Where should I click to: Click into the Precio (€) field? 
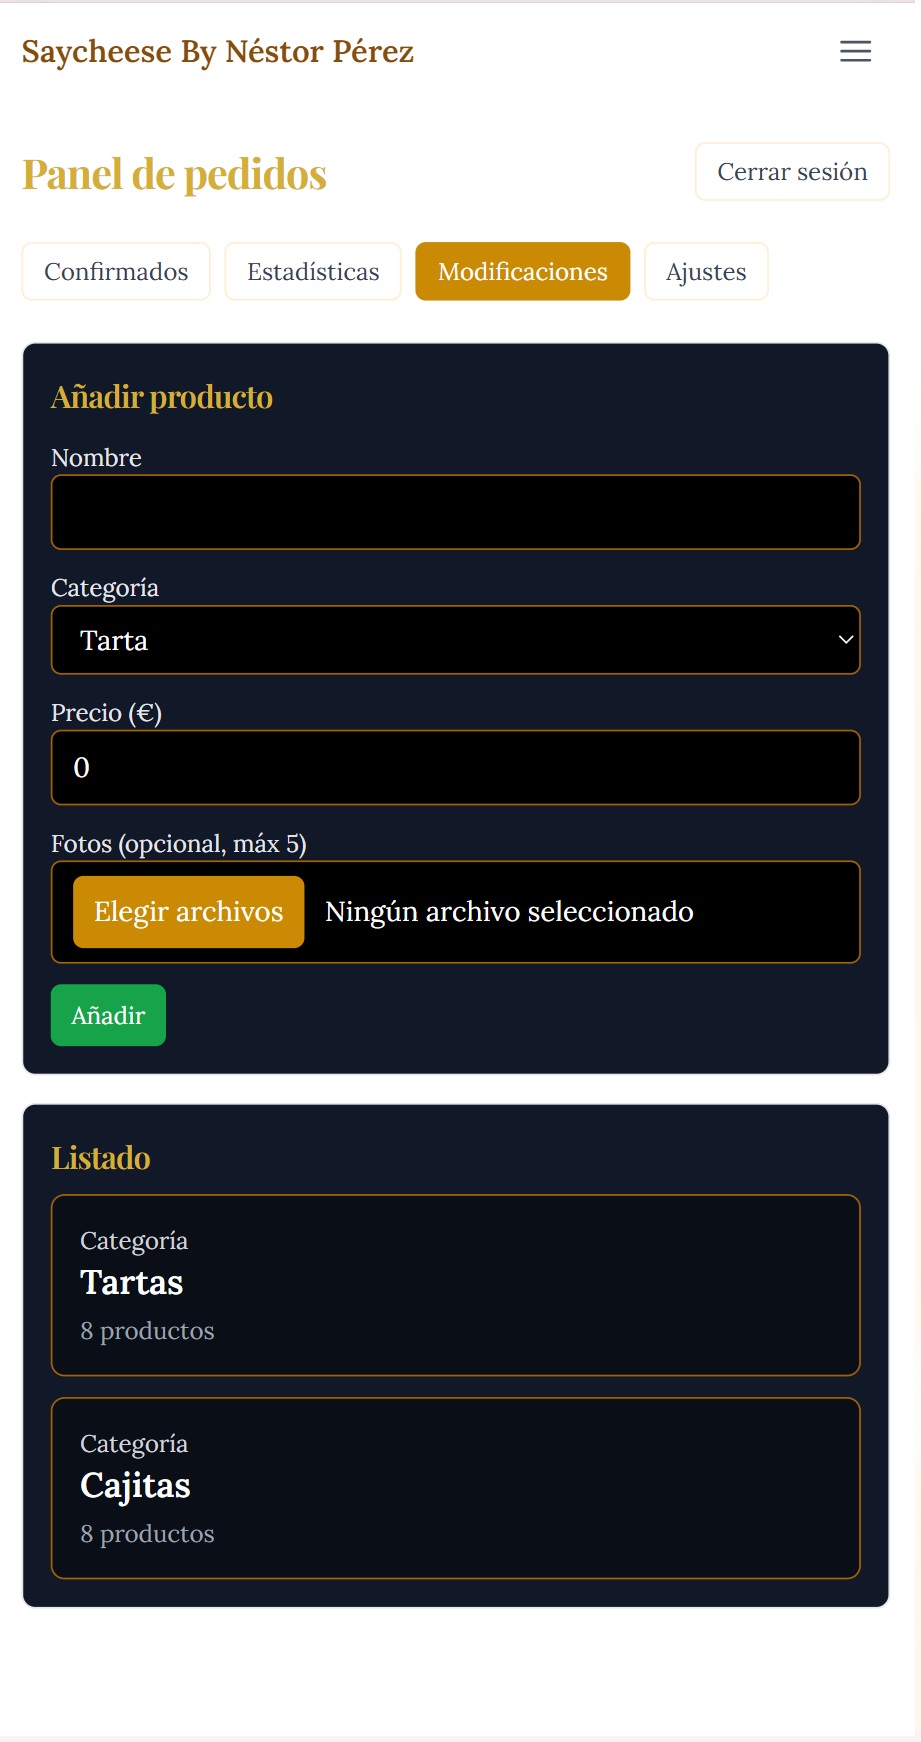pos(455,767)
